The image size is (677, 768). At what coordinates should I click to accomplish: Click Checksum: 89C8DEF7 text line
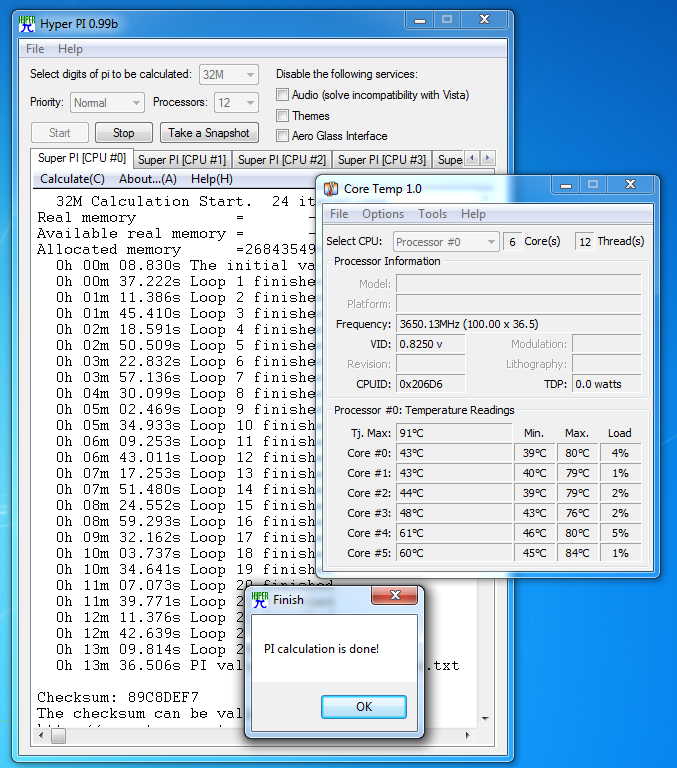pos(118,697)
